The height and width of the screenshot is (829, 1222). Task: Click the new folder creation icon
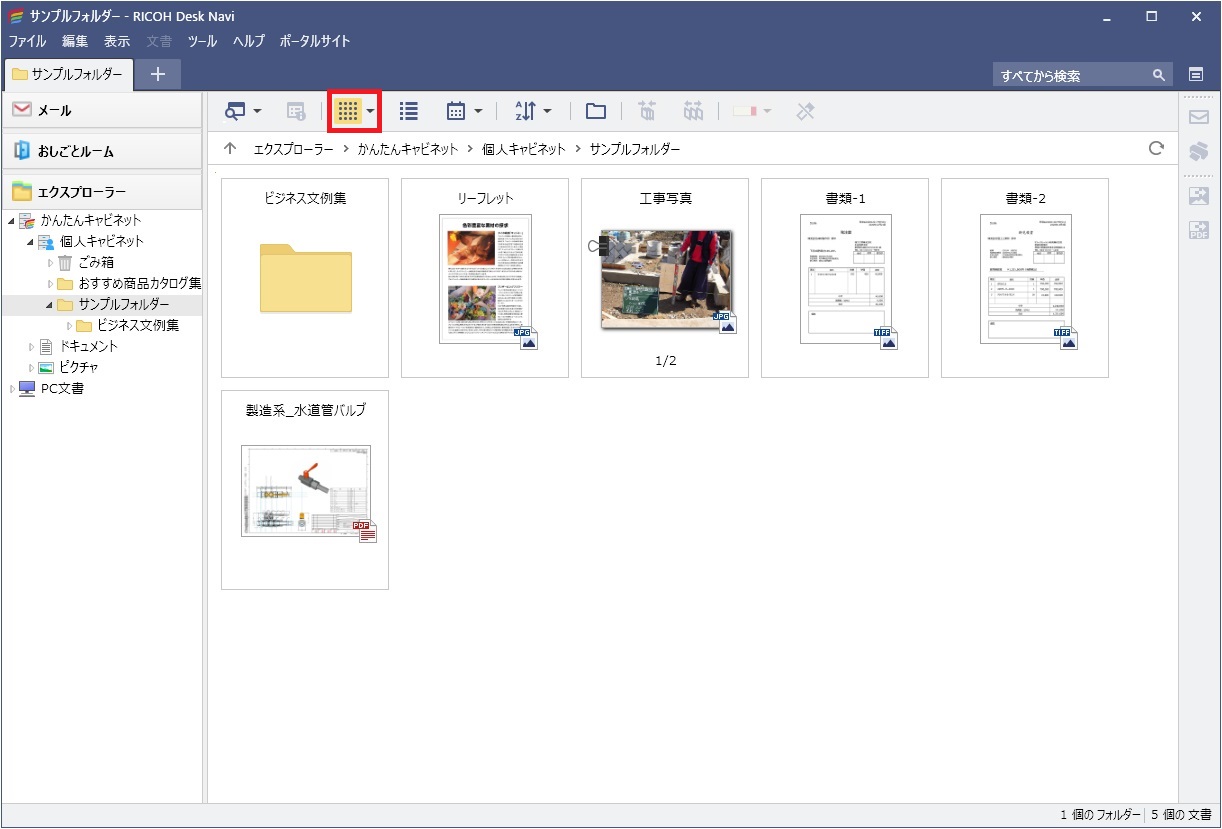(595, 110)
